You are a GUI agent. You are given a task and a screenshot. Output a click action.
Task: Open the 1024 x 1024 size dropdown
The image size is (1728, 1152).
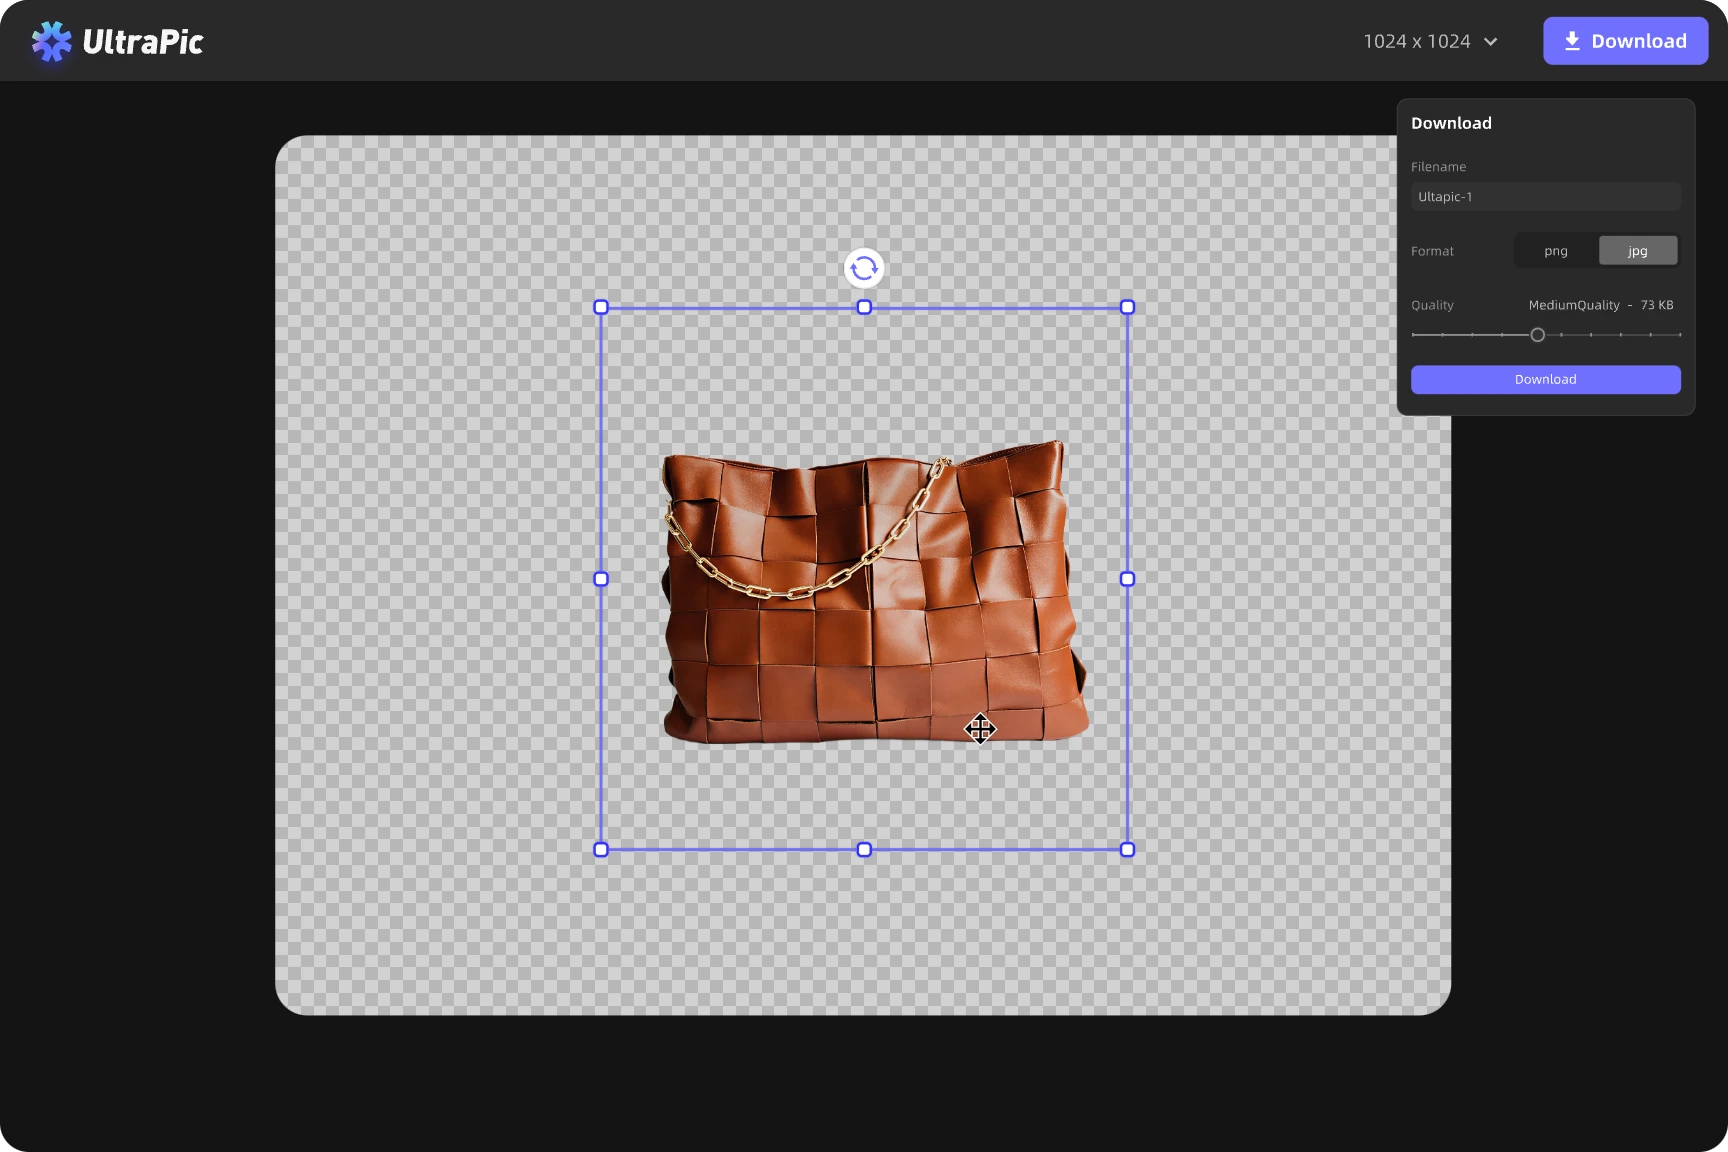pyautogui.click(x=1418, y=41)
